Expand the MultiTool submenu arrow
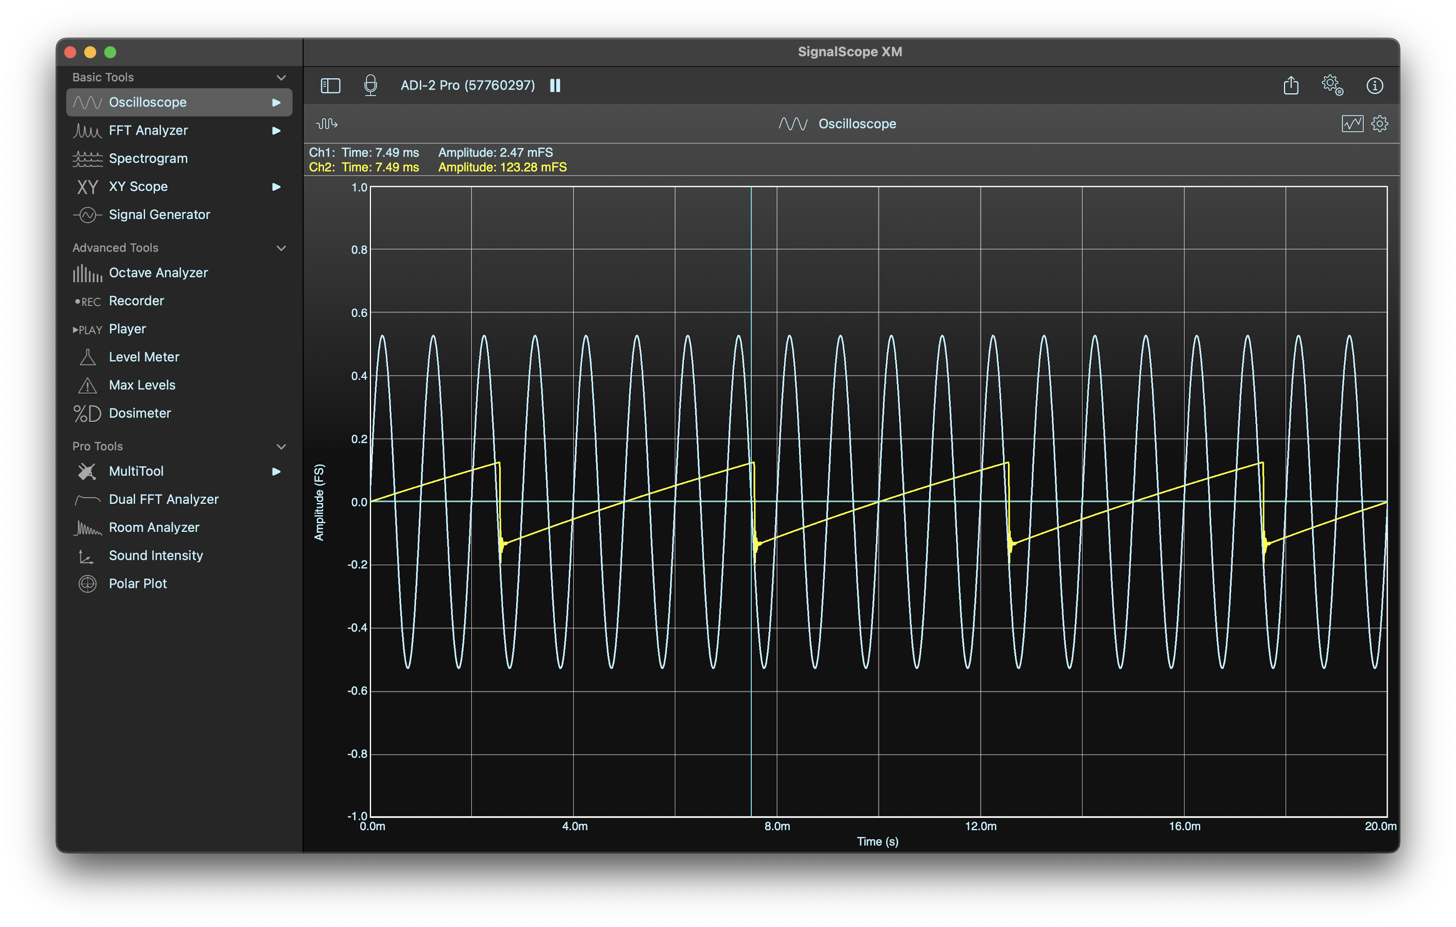Image resolution: width=1456 pixels, height=927 pixels. click(278, 471)
